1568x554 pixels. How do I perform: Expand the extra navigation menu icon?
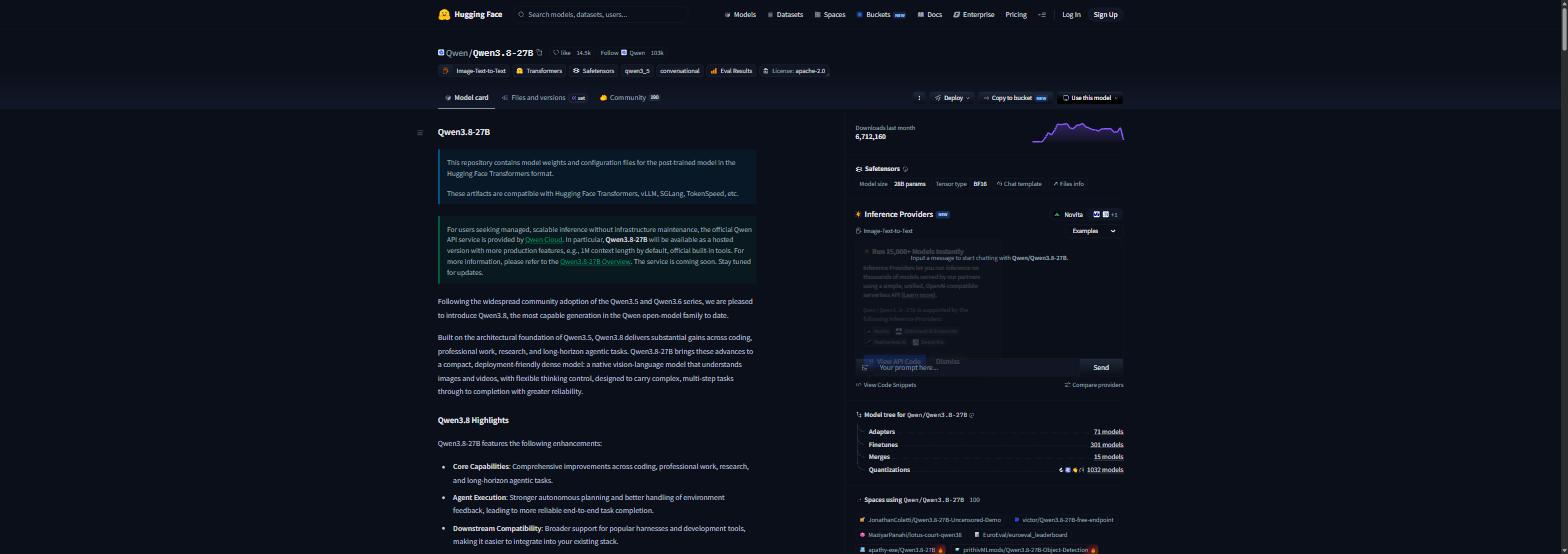coord(1042,15)
